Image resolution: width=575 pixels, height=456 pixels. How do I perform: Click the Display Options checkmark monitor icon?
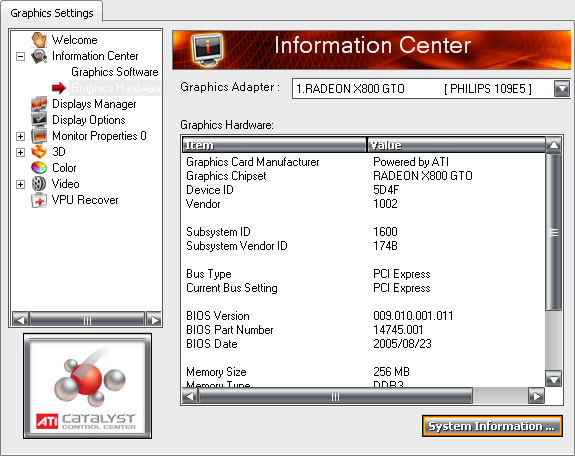[39, 120]
